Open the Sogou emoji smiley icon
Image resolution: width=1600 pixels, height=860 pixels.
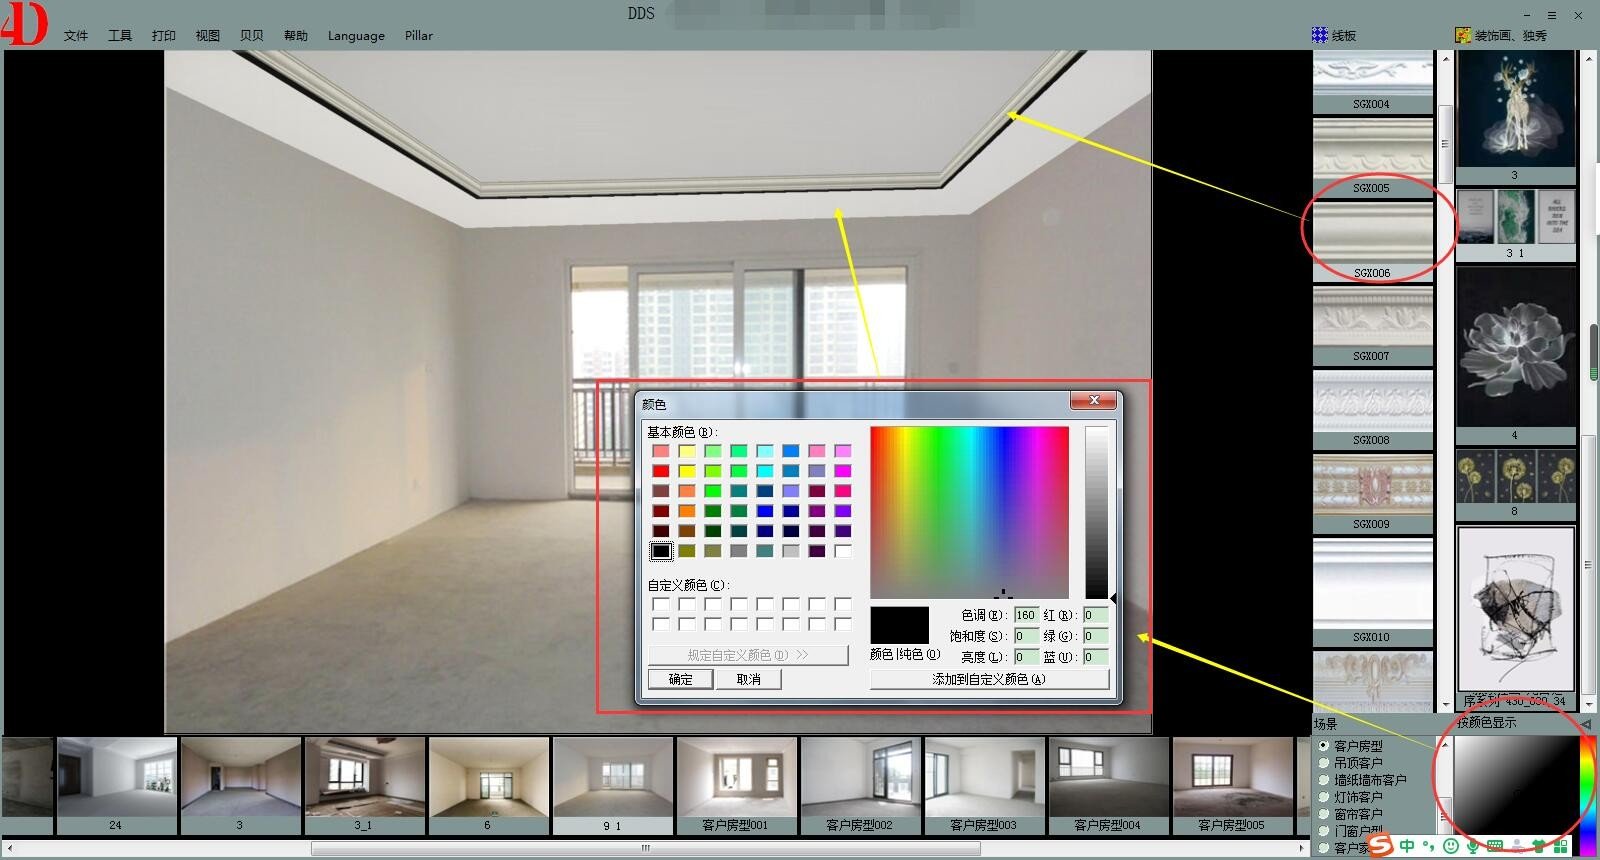pos(1450,846)
